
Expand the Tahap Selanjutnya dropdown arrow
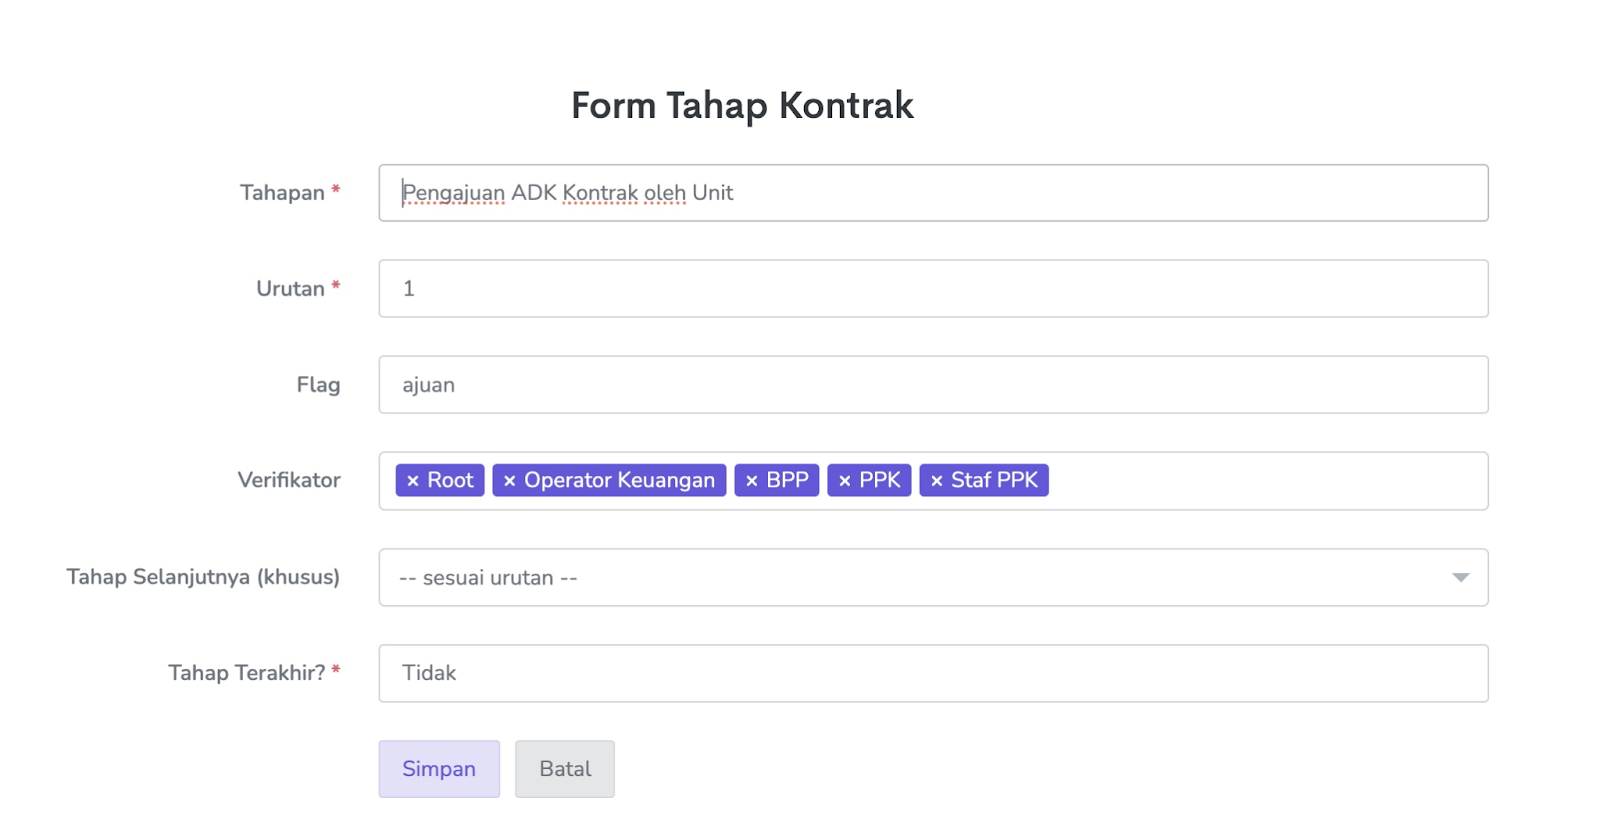pyautogui.click(x=1460, y=578)
